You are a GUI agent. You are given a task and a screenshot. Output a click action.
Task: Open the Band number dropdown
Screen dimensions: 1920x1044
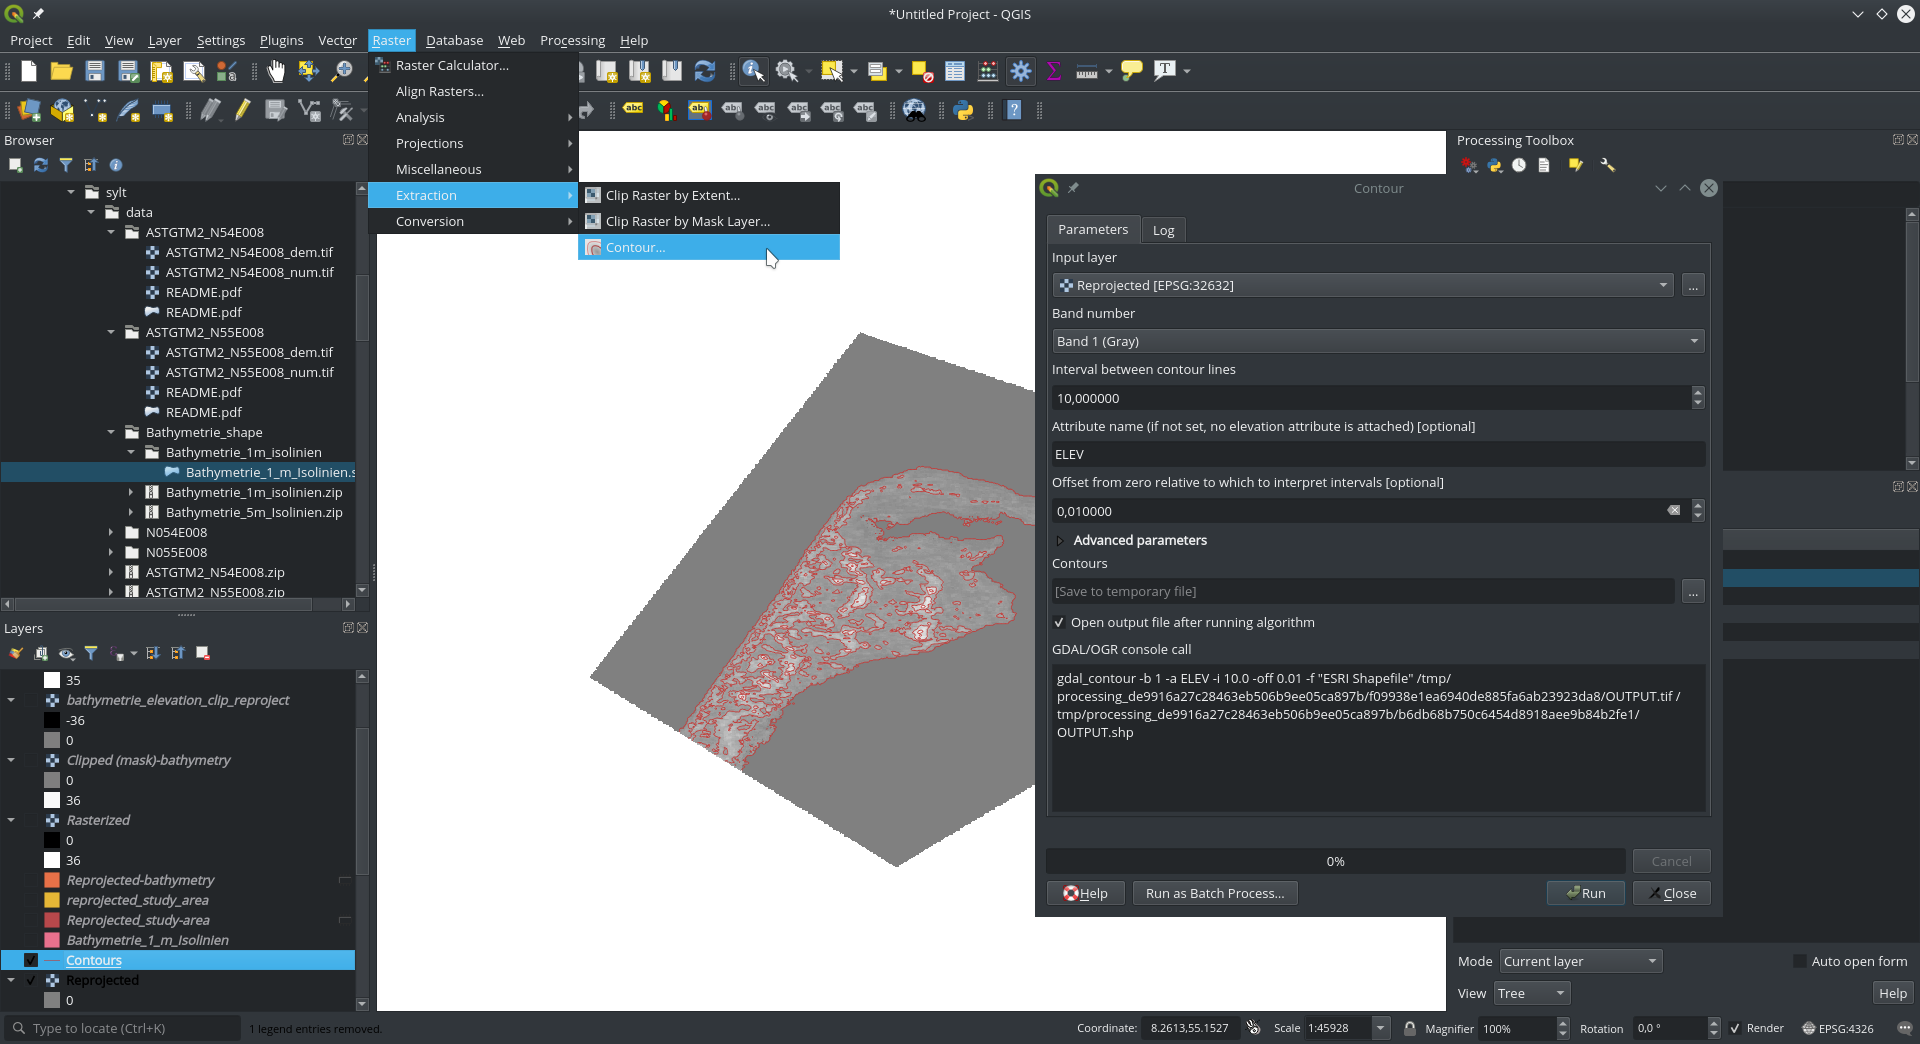tap(1378, 341)
